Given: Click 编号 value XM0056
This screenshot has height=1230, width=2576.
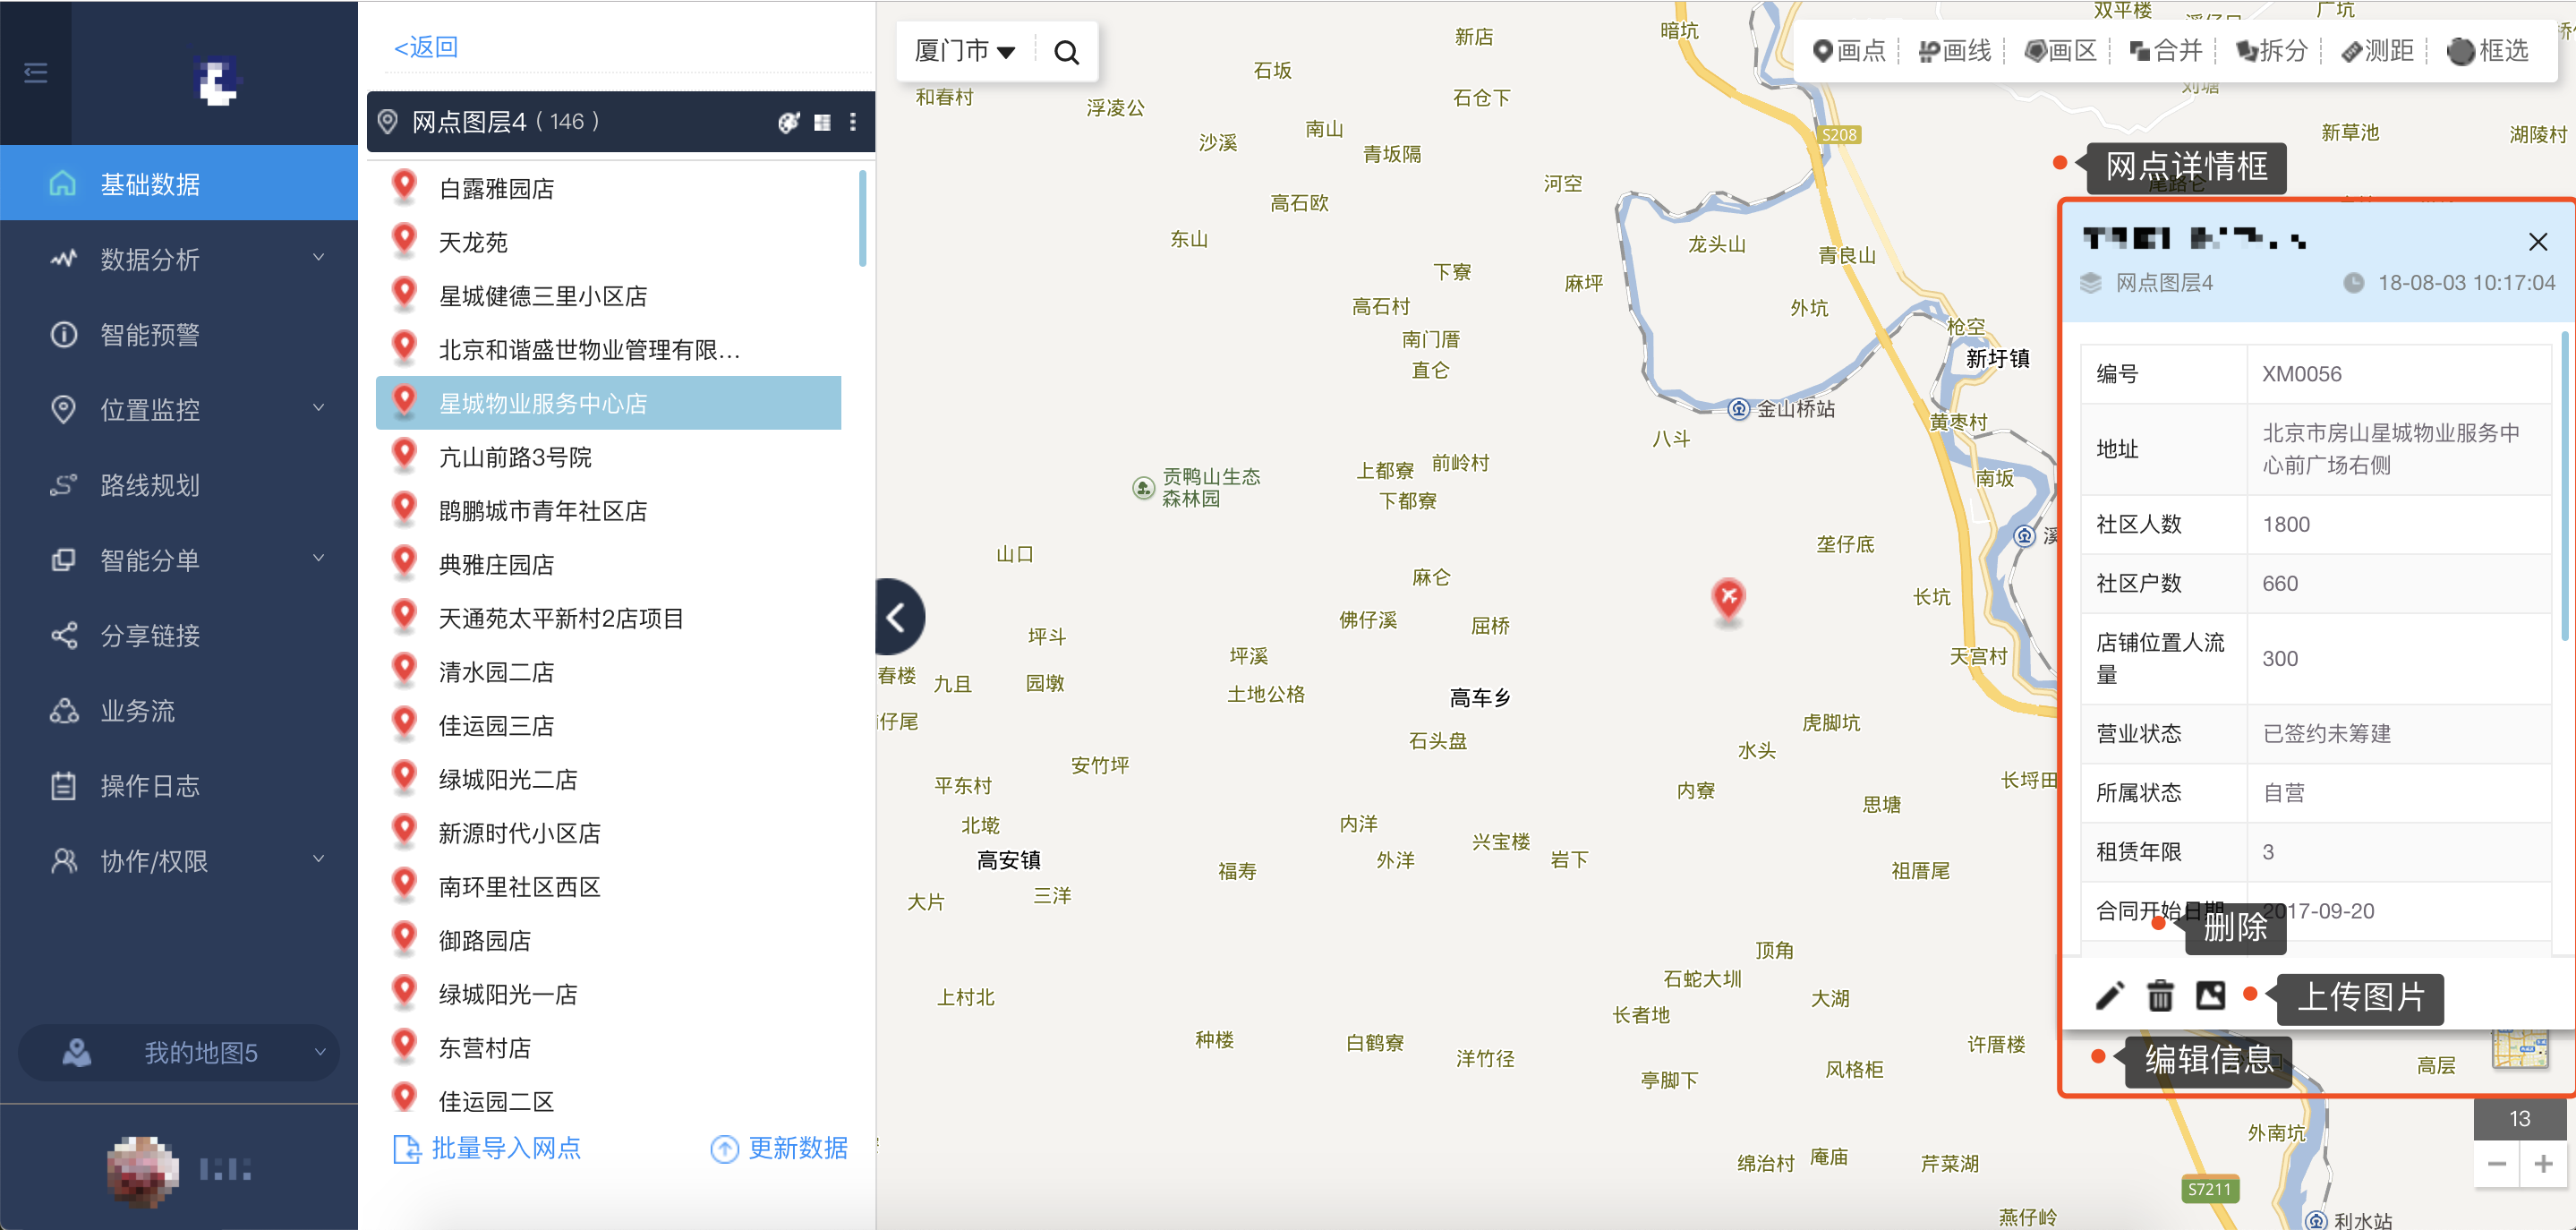Looking at the screenshot, I should (2302, 374).
